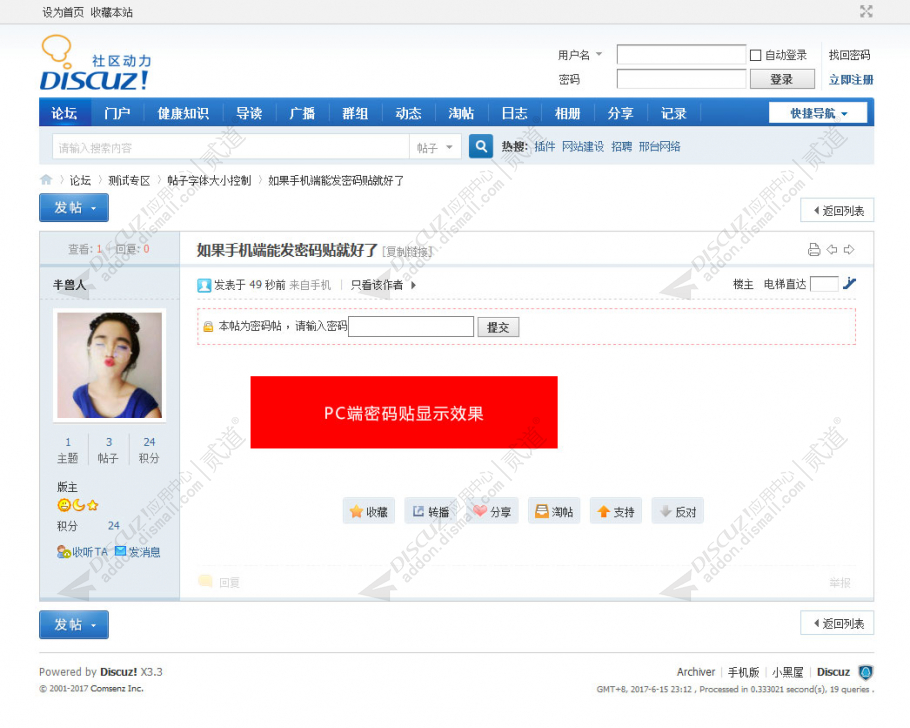This screenshot has height=728, width=910.
Task: Toggle the 自动登录 checkbox
Action: [x=755, y=55]
